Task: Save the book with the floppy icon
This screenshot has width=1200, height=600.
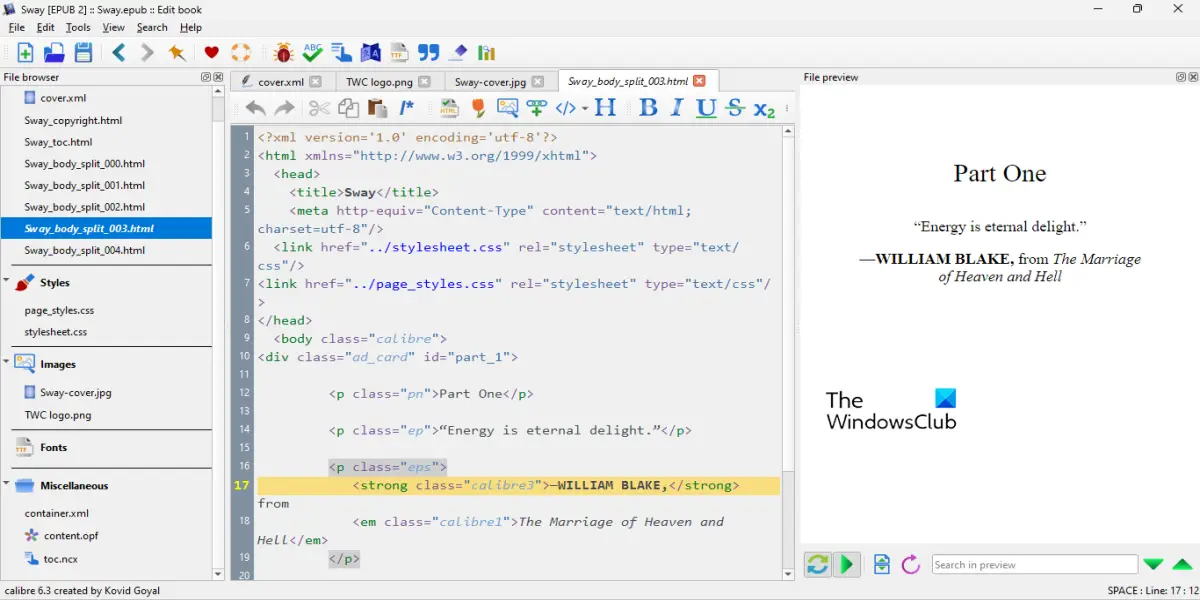Action: pyautogui.click(x=83, y=53)
